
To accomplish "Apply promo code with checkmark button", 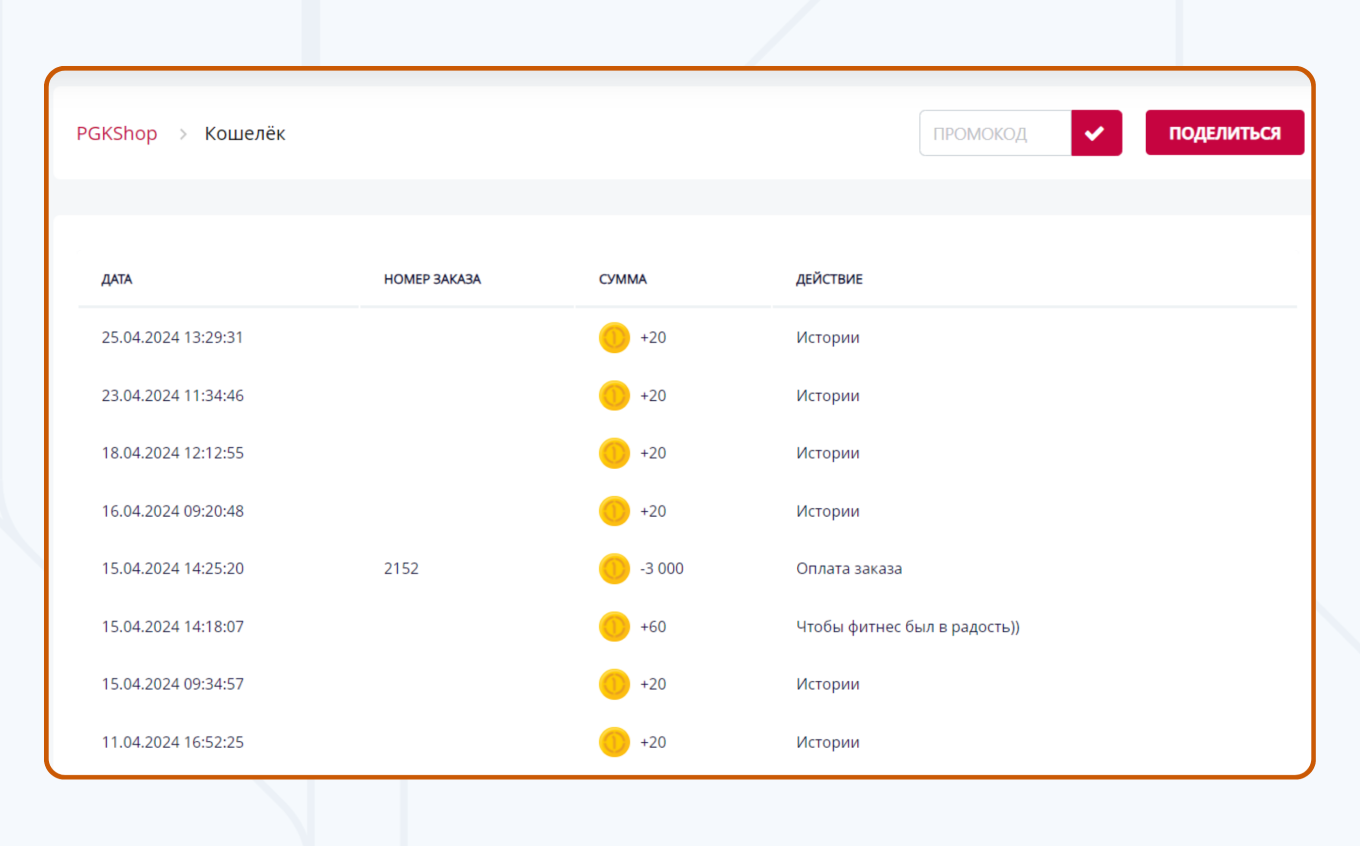I will tap(1096, 133).
